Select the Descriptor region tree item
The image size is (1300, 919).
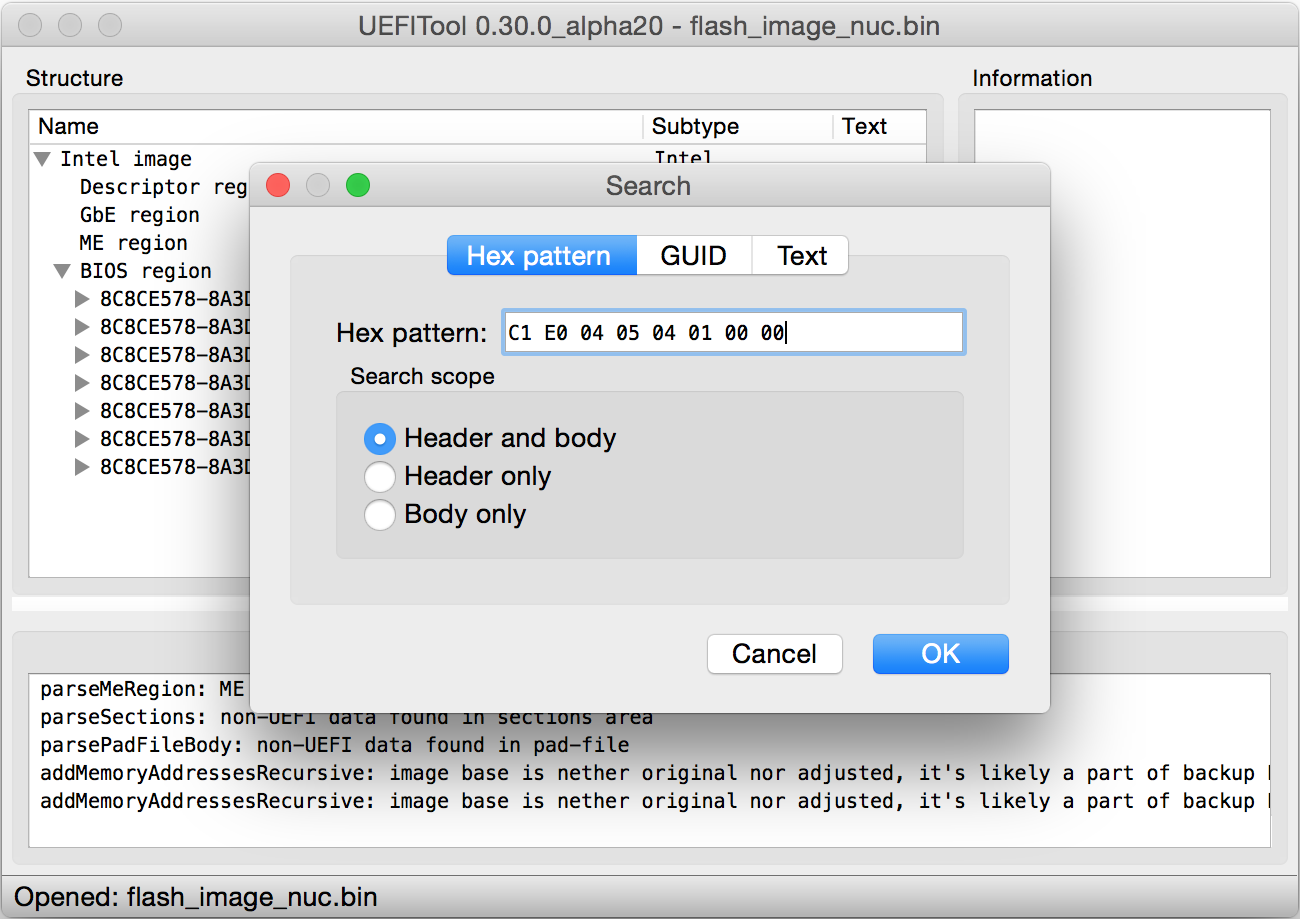pos(163,187)
